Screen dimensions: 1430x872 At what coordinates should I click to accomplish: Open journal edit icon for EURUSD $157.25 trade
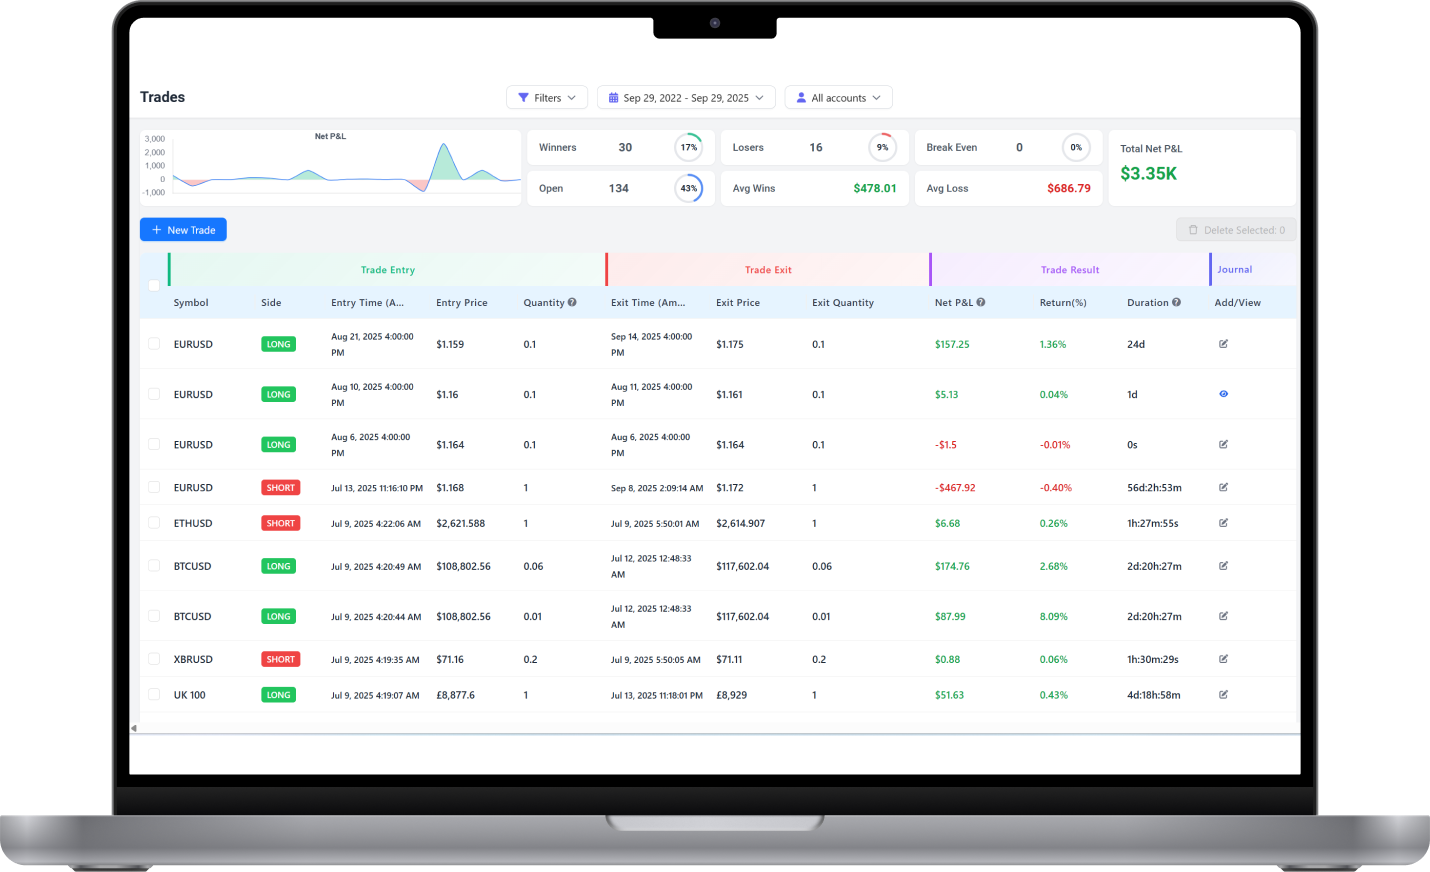(1223, 344)
